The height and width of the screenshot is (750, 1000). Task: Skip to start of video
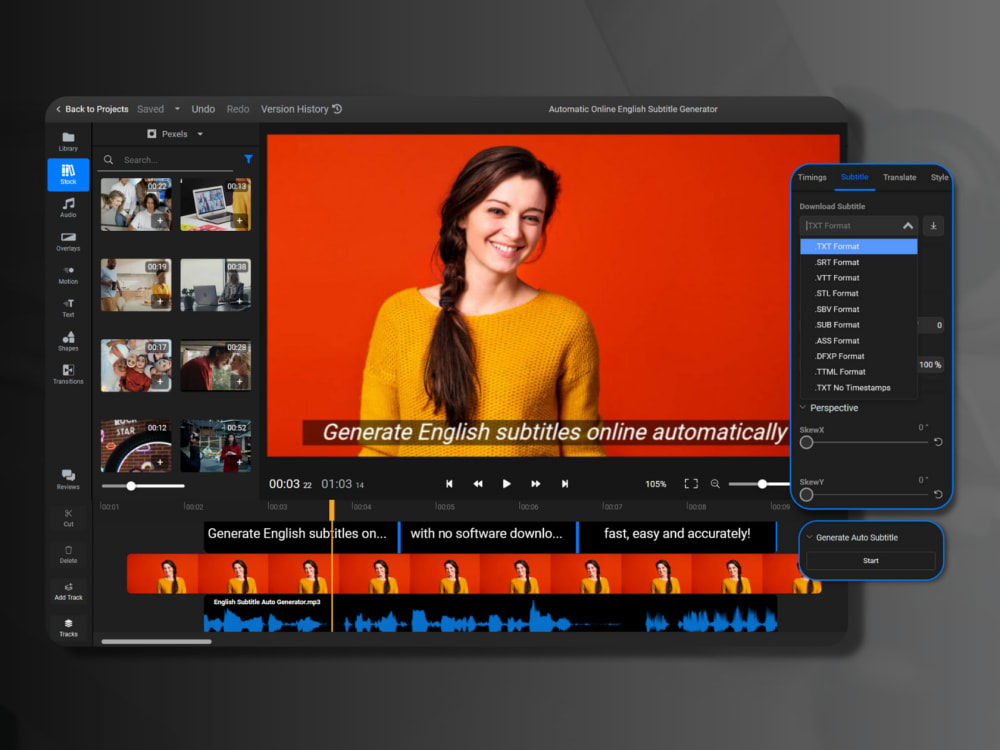pyautogui.click(x=449, y=484)
